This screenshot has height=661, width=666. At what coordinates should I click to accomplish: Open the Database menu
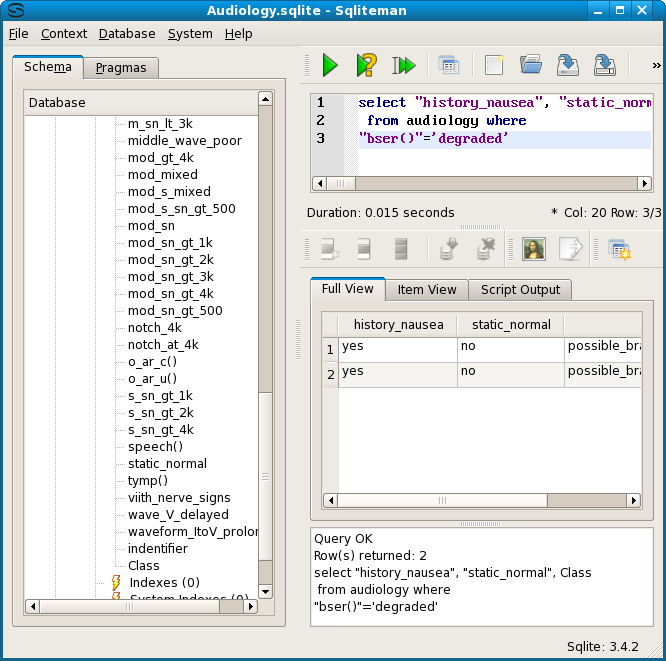(126, 33)
